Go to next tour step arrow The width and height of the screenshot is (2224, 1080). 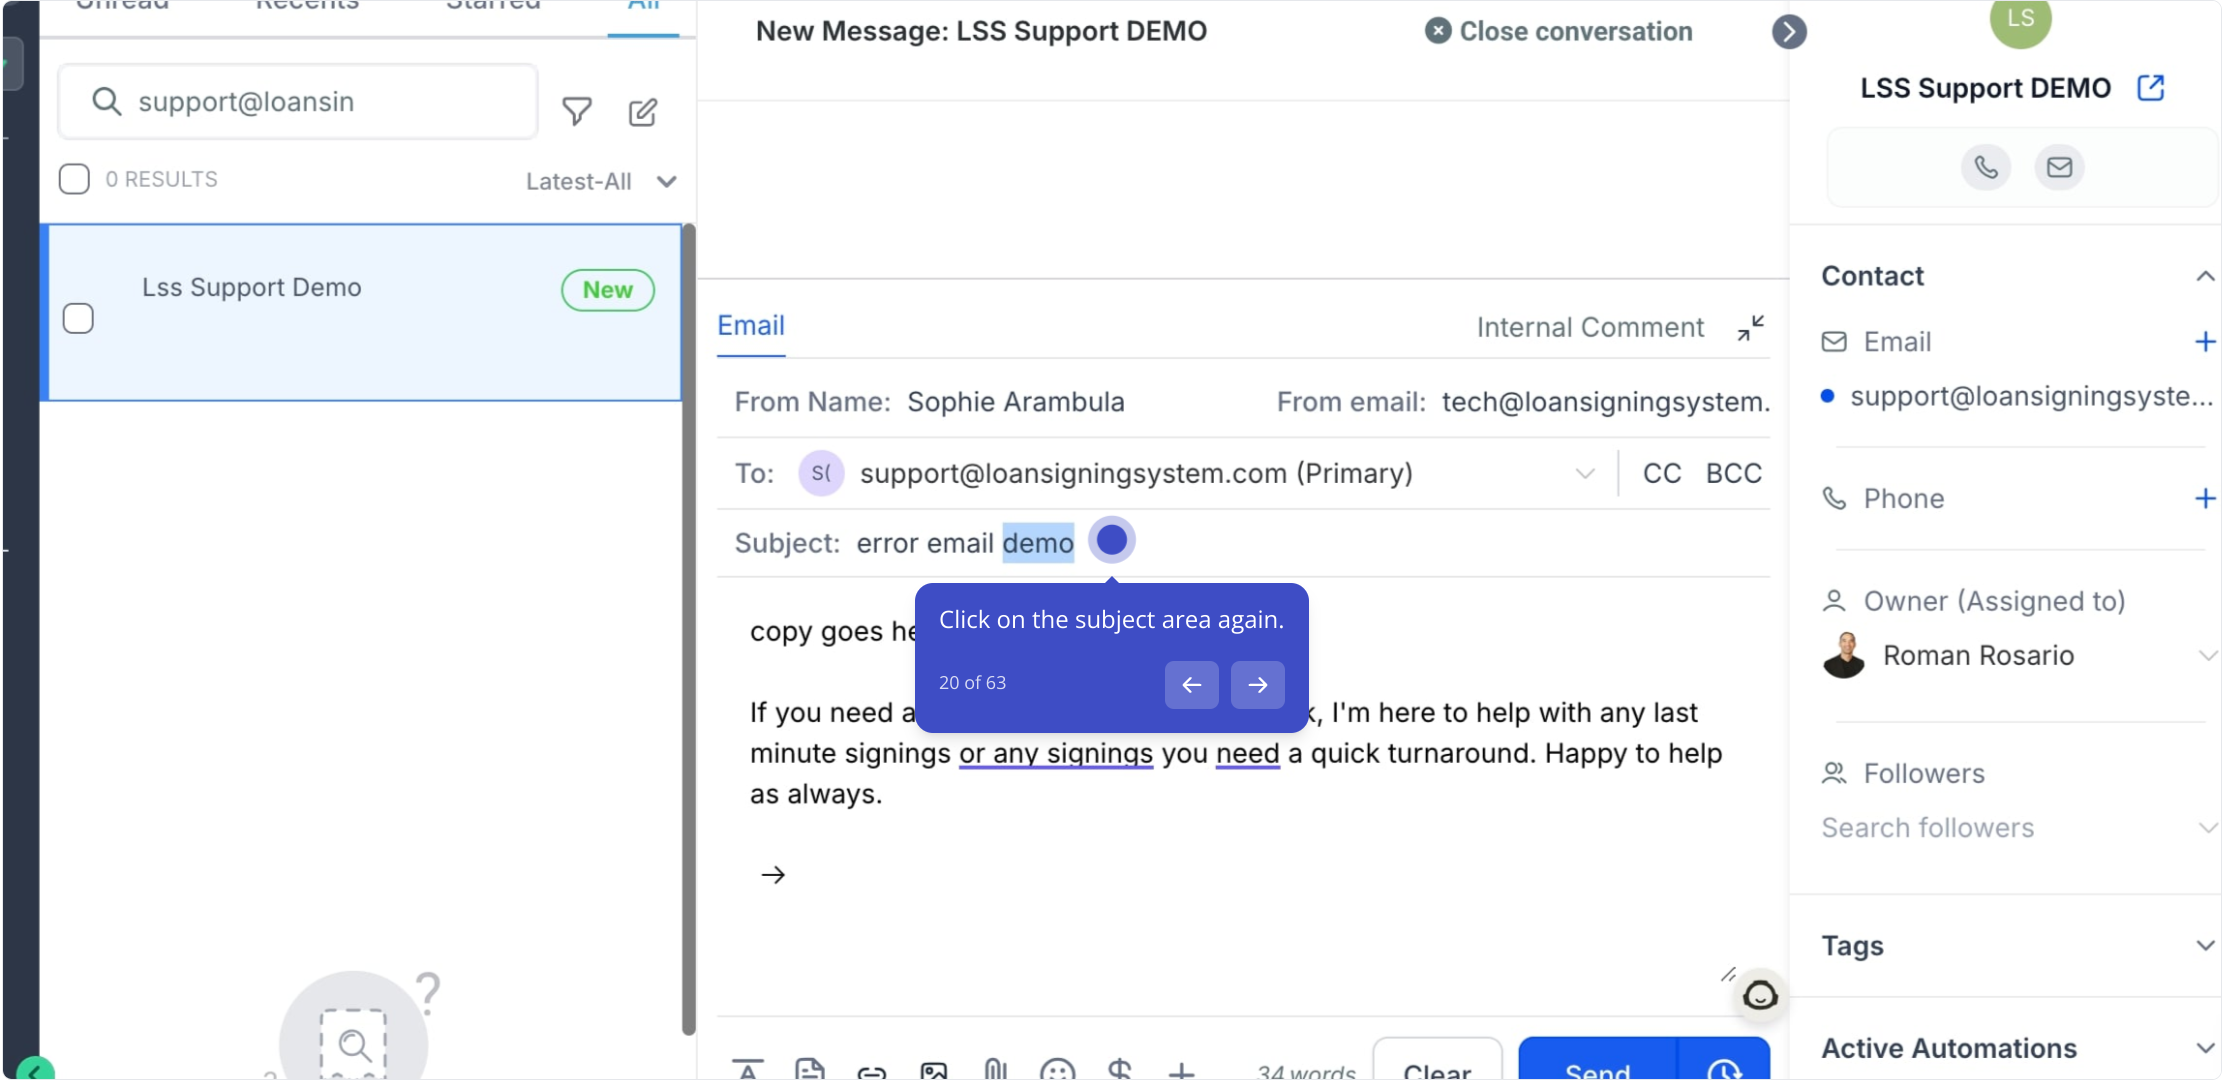coord(1257,685)
